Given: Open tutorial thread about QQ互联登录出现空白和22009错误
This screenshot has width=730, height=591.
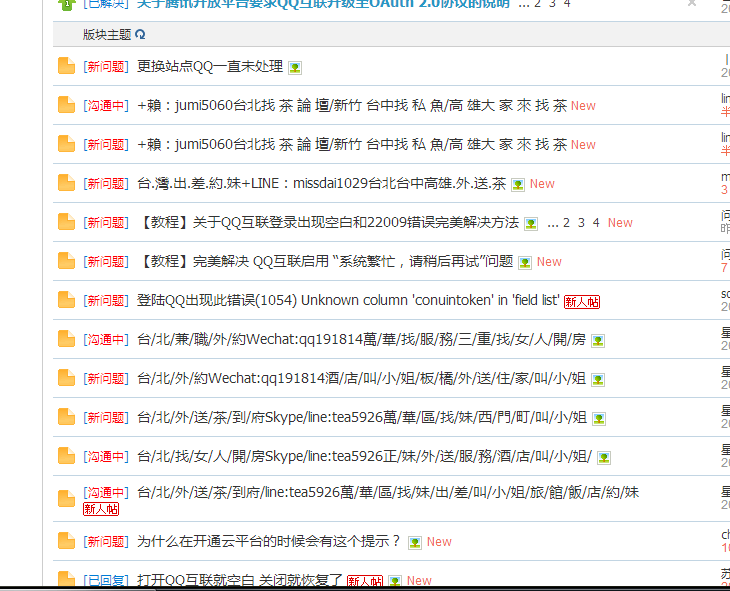Looking at the screenshot, I should 328,223.
